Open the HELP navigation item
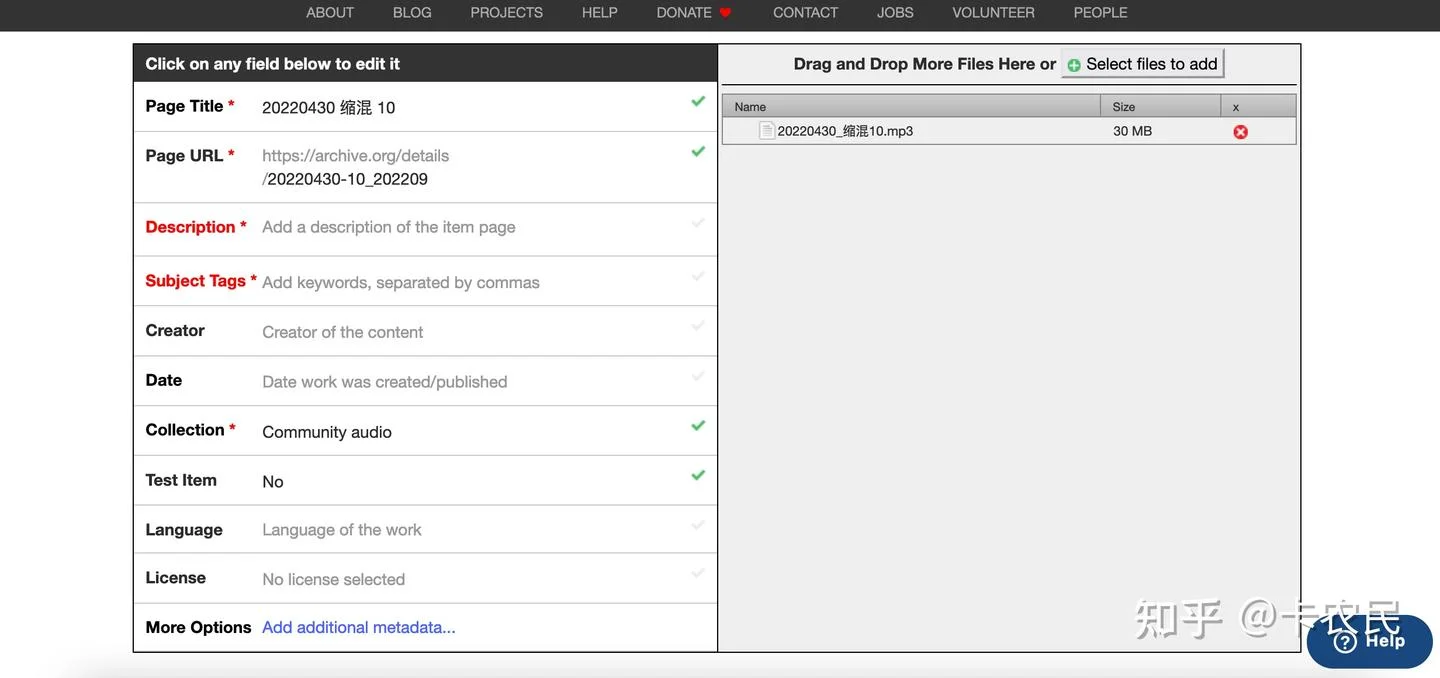 click(600, 12)
